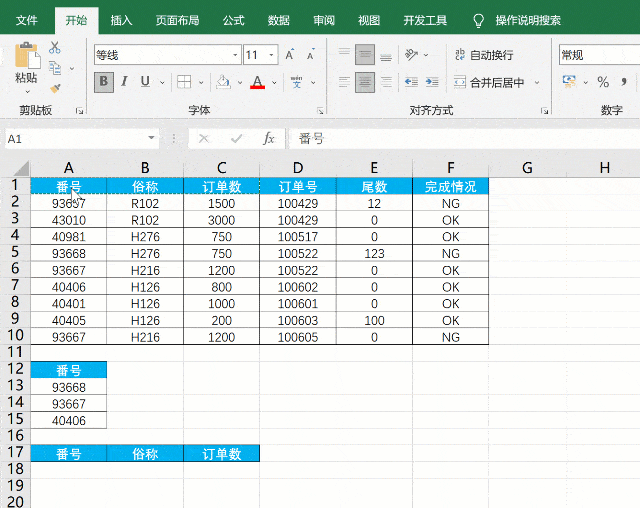
Task: Open 剪贴板 dialog launcher
Action: tap(80, 111)
